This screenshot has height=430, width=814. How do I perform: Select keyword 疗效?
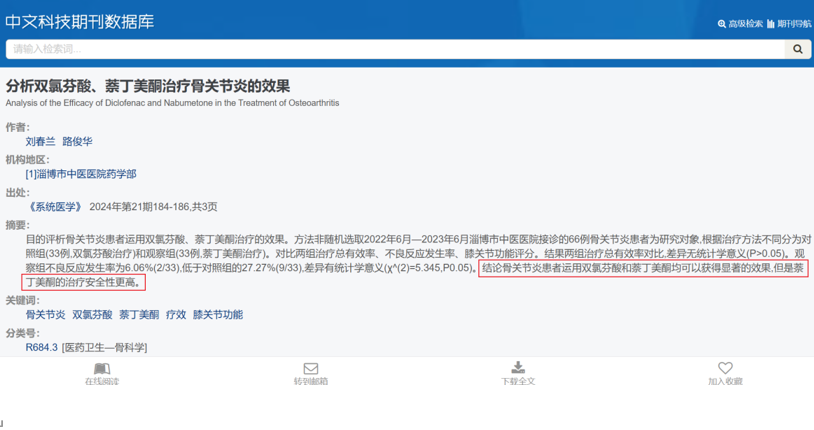click(x=176, y=315)
